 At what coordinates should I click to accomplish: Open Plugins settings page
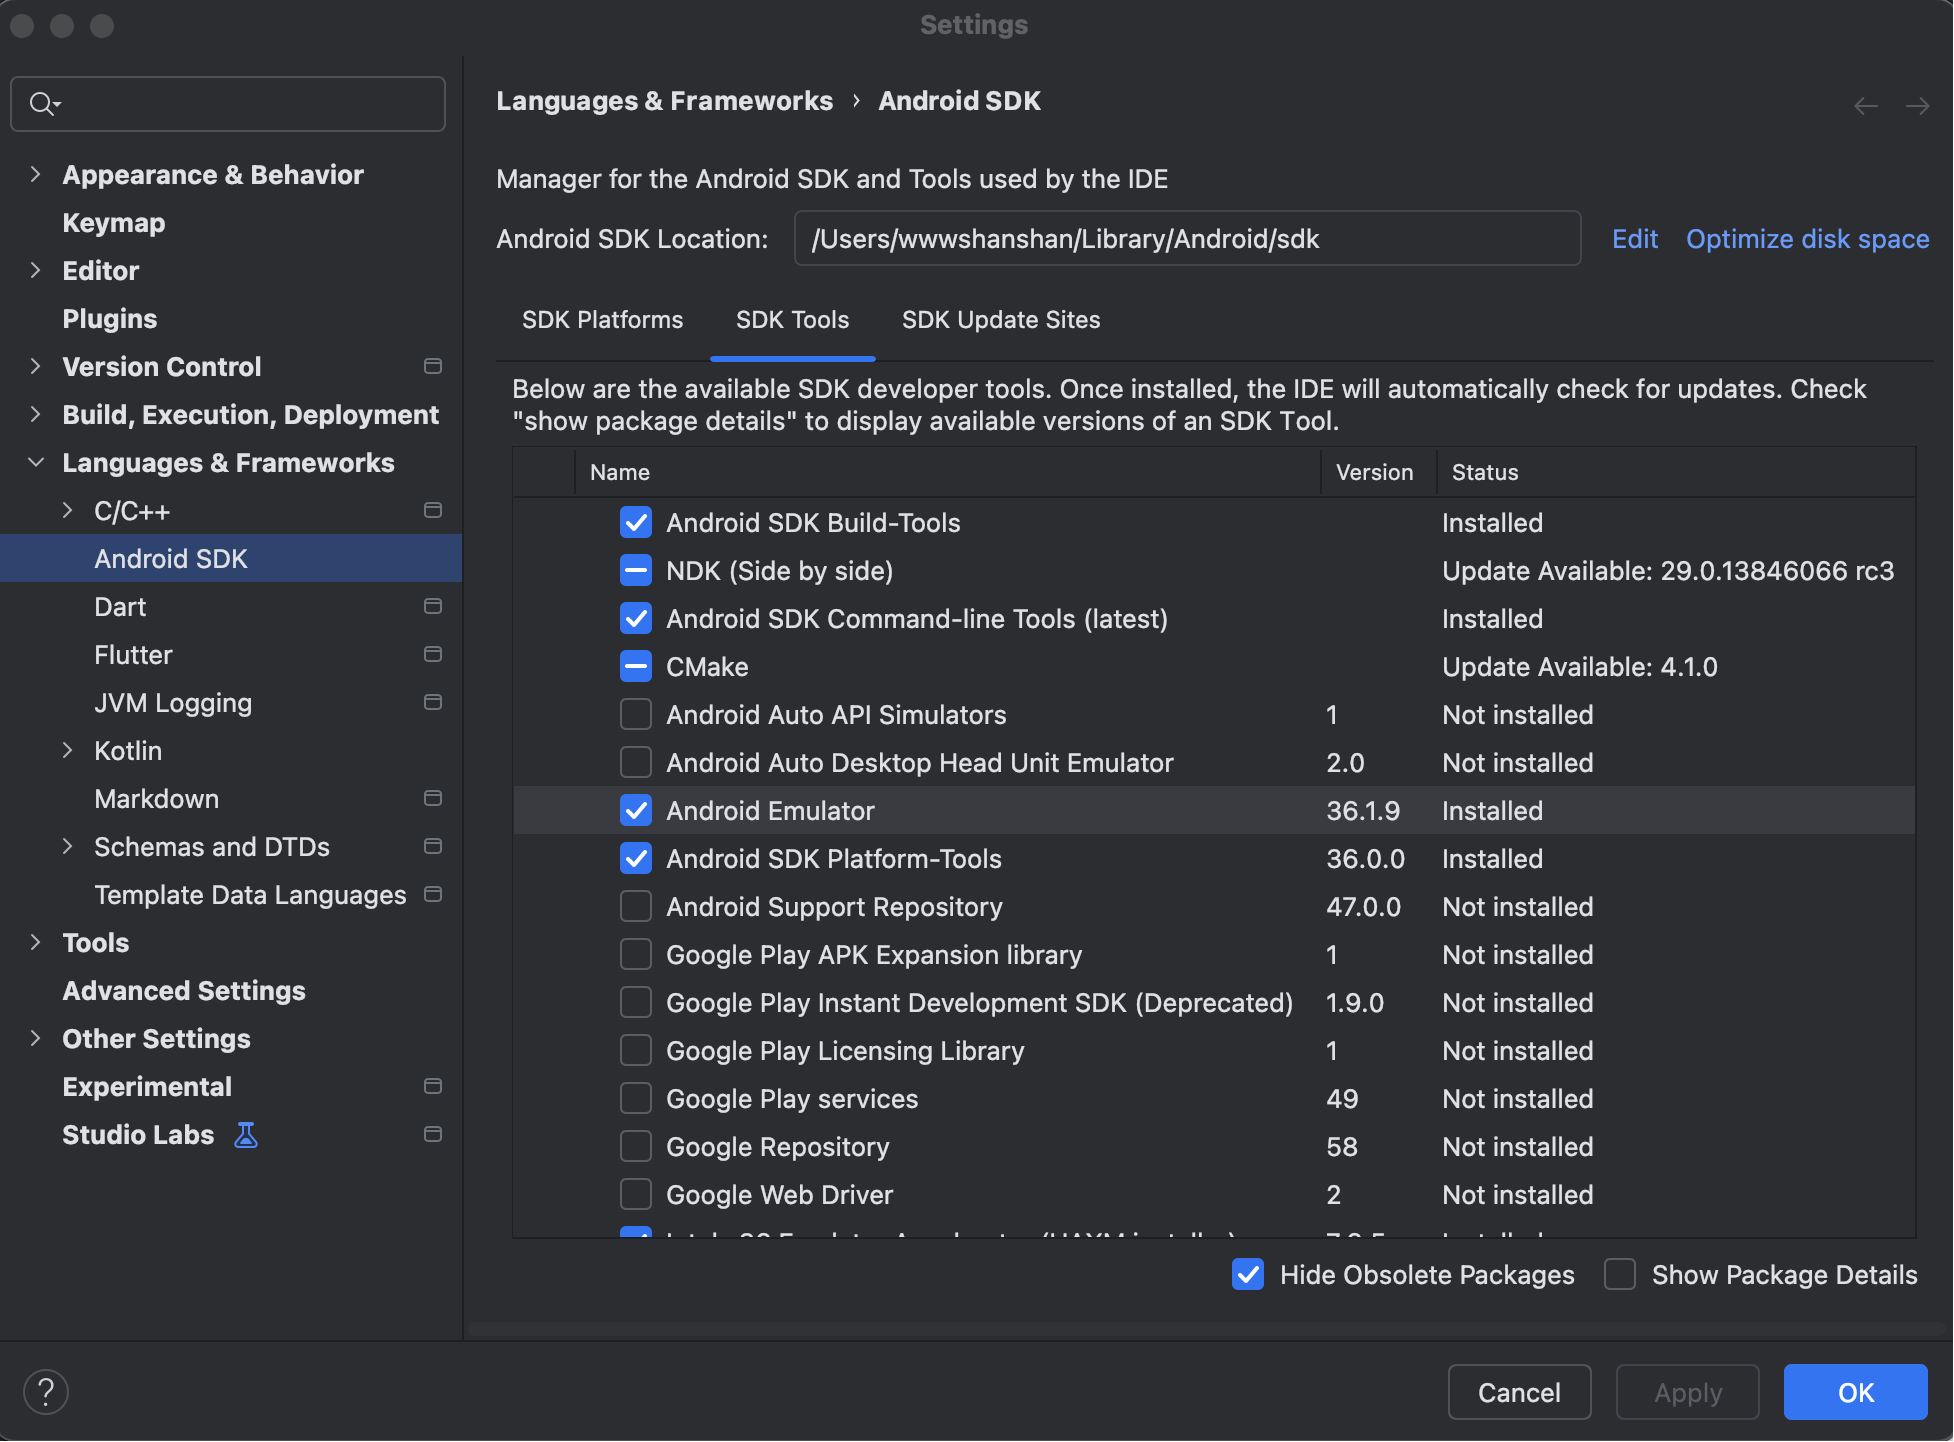110,319
